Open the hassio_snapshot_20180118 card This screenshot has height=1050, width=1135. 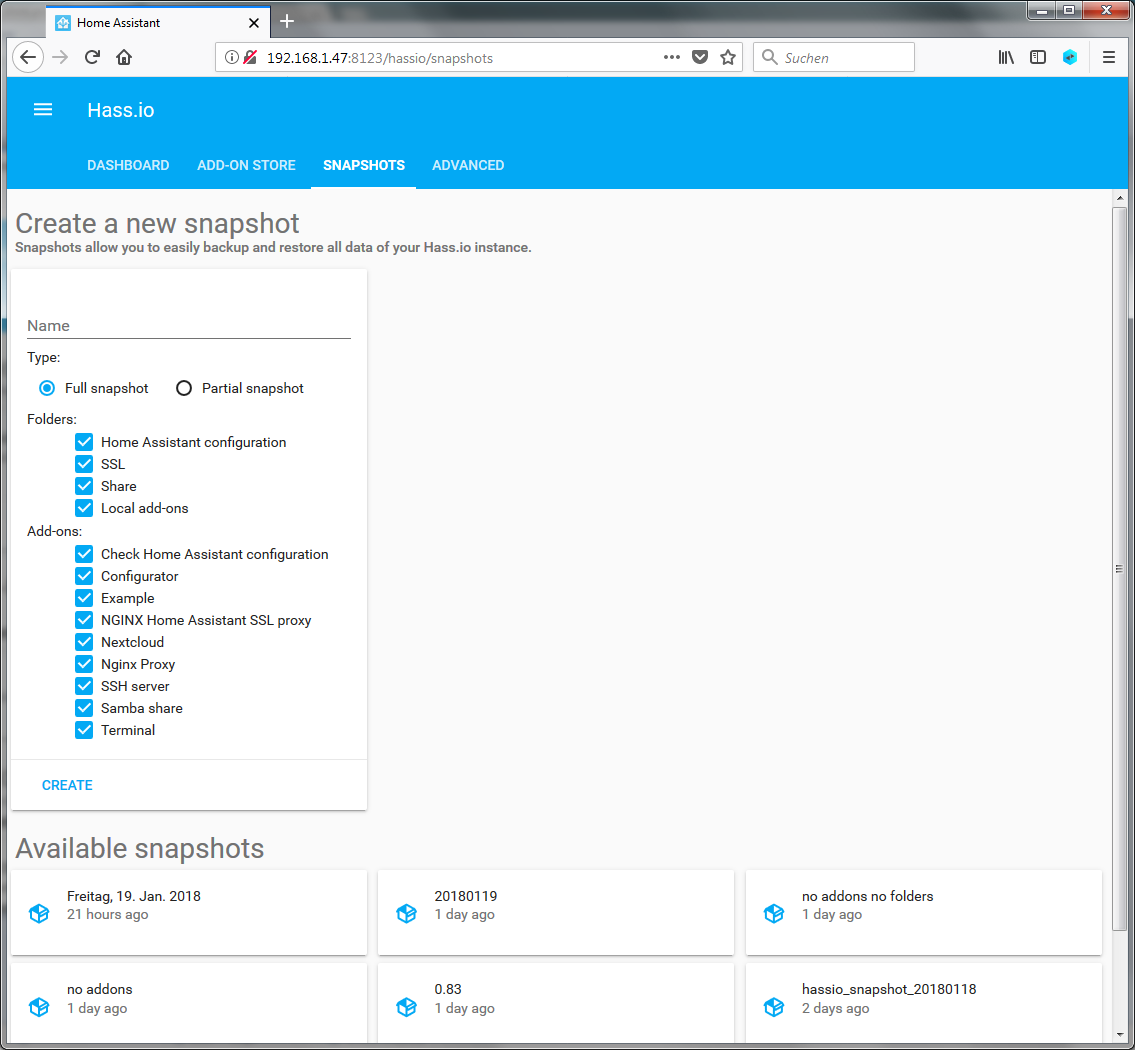click(x=924, y=1004)
